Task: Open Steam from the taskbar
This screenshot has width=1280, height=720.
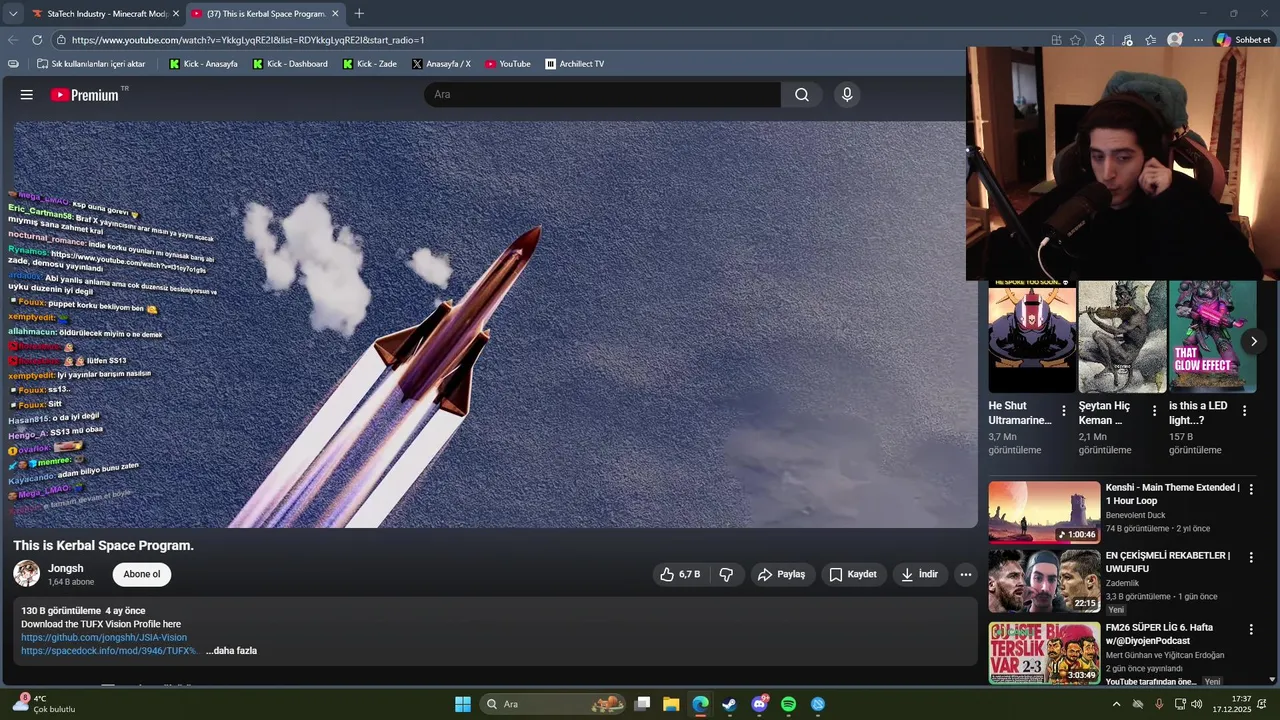Action: pos(729,704)
